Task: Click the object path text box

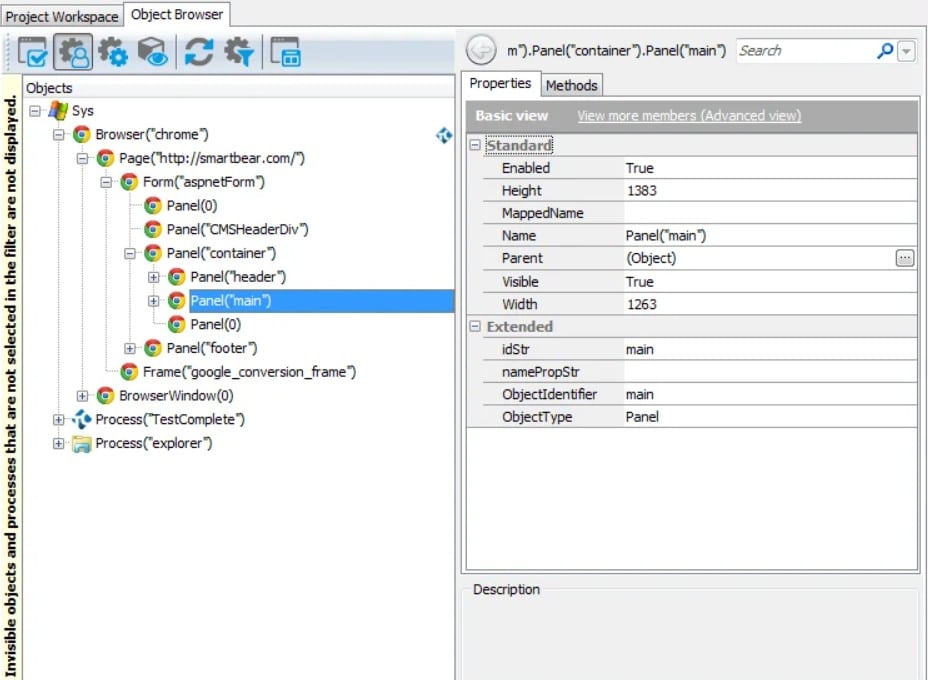Action: click(x=616, y=51)
